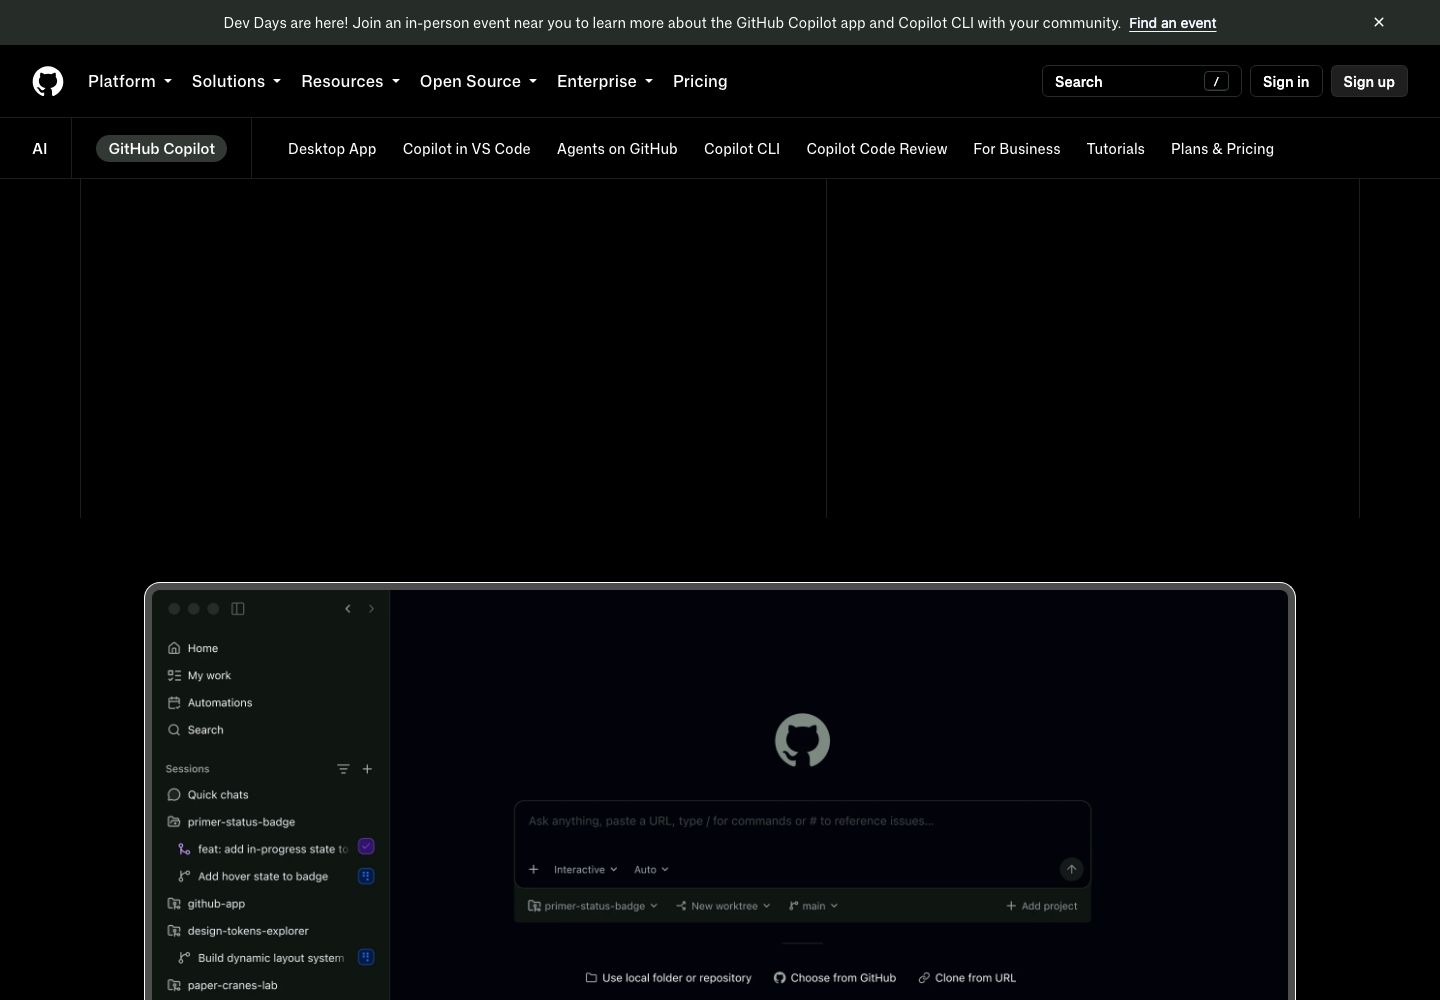Click Add project
1440x1000 pixels.
click(x=1042, y=906)
